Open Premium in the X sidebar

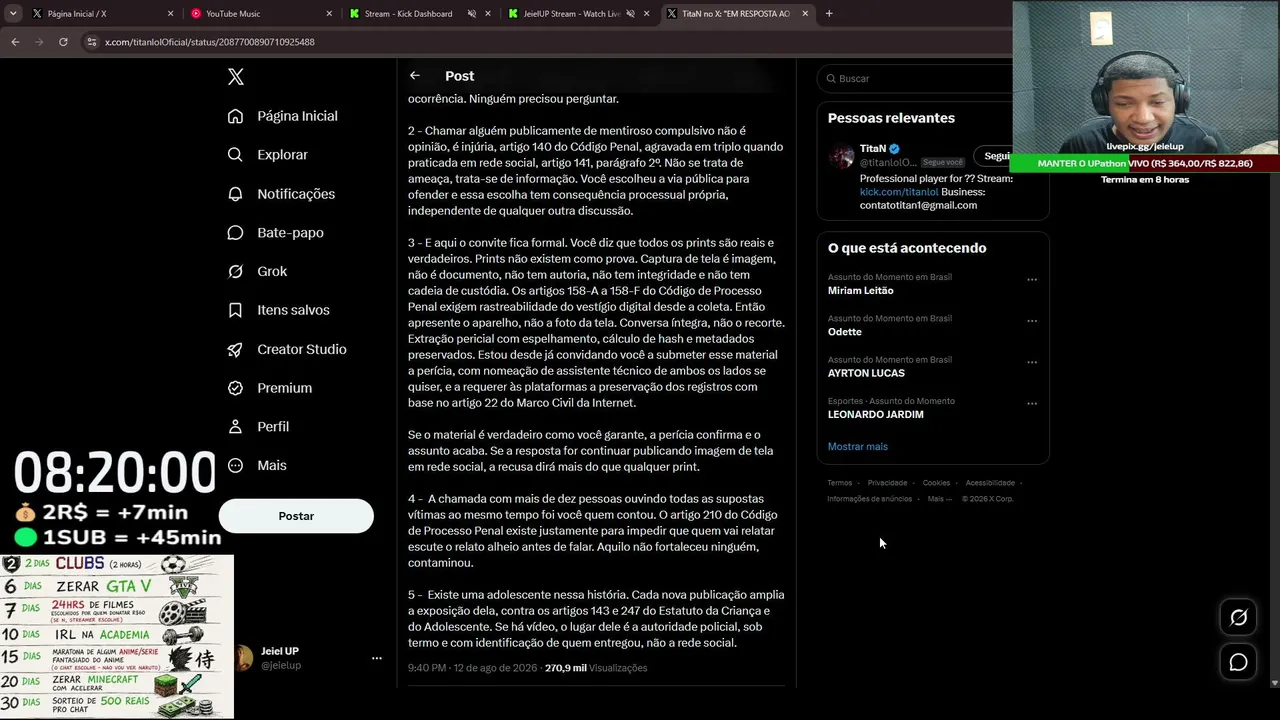coord(270,388)
